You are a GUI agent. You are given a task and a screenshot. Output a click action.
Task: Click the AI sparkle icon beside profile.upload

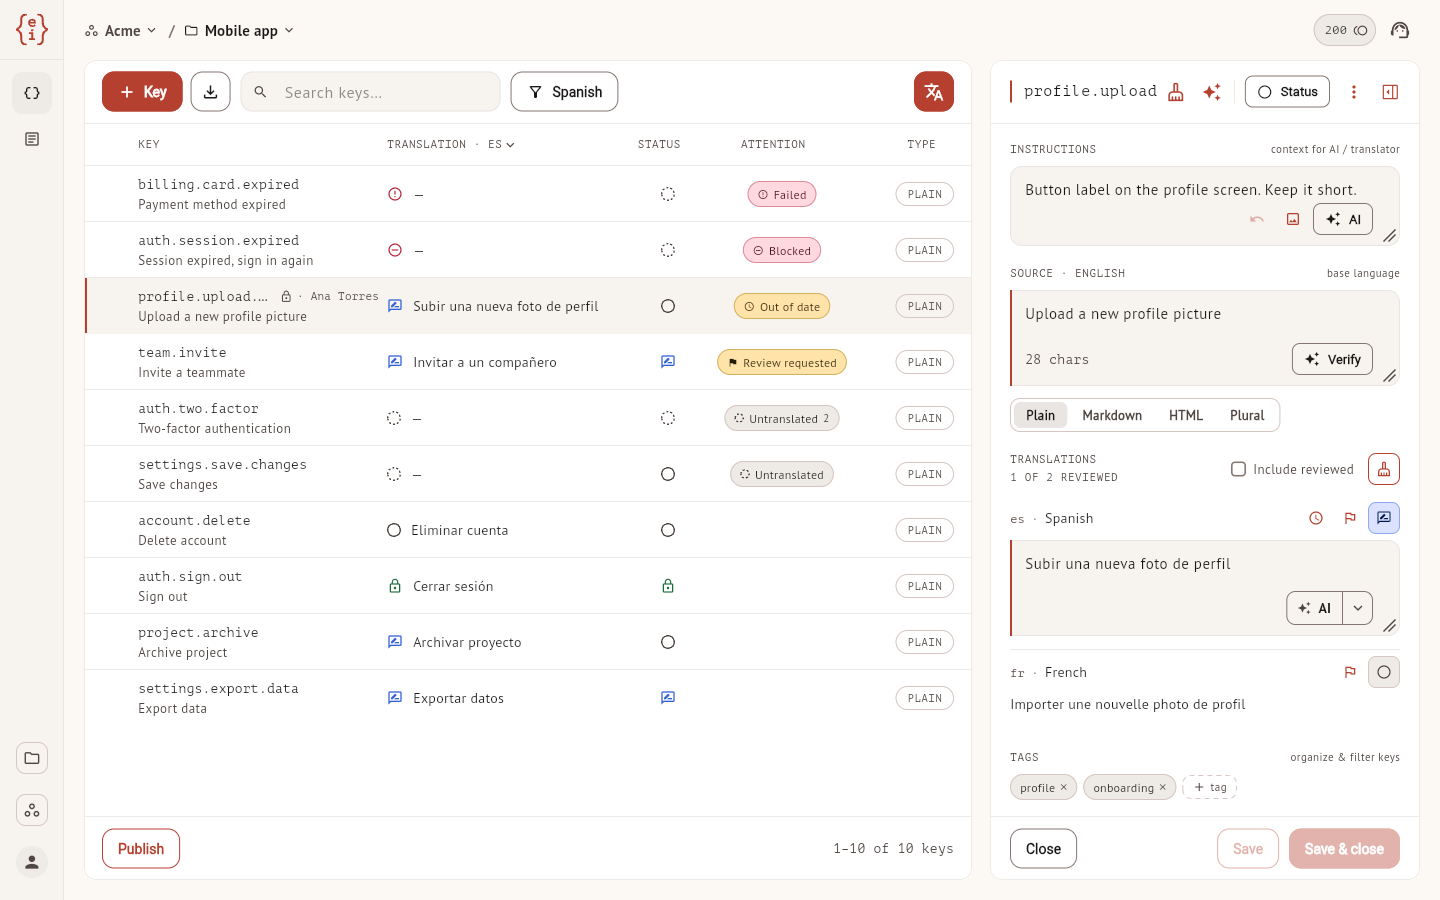click(x=1212, y=92)
